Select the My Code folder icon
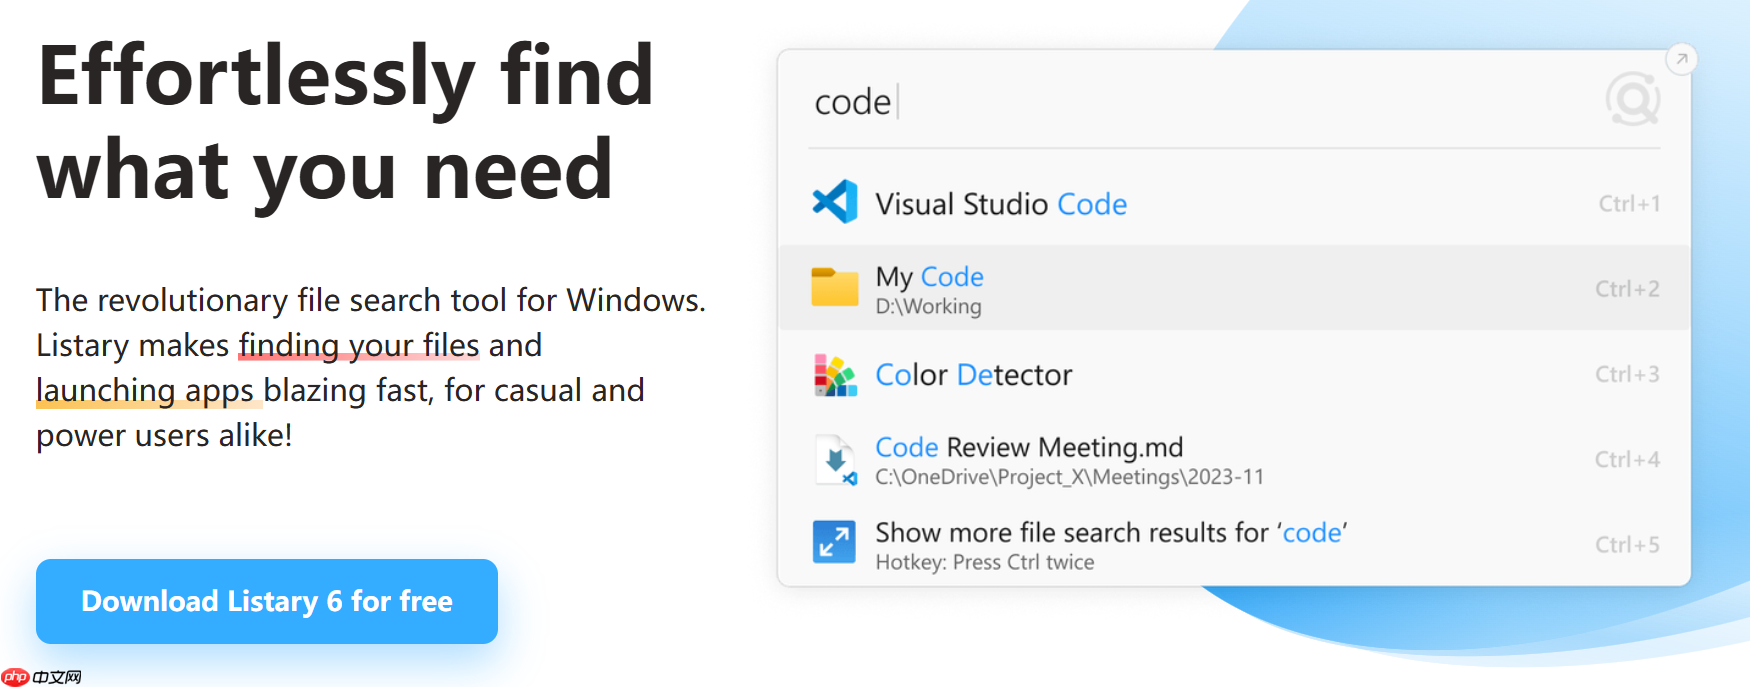The image size is (1750, 687). click(x=835, y=287)
